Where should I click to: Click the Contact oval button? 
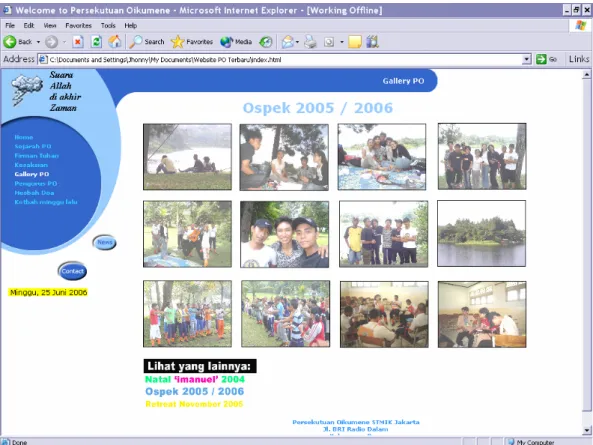coord(72,271)
